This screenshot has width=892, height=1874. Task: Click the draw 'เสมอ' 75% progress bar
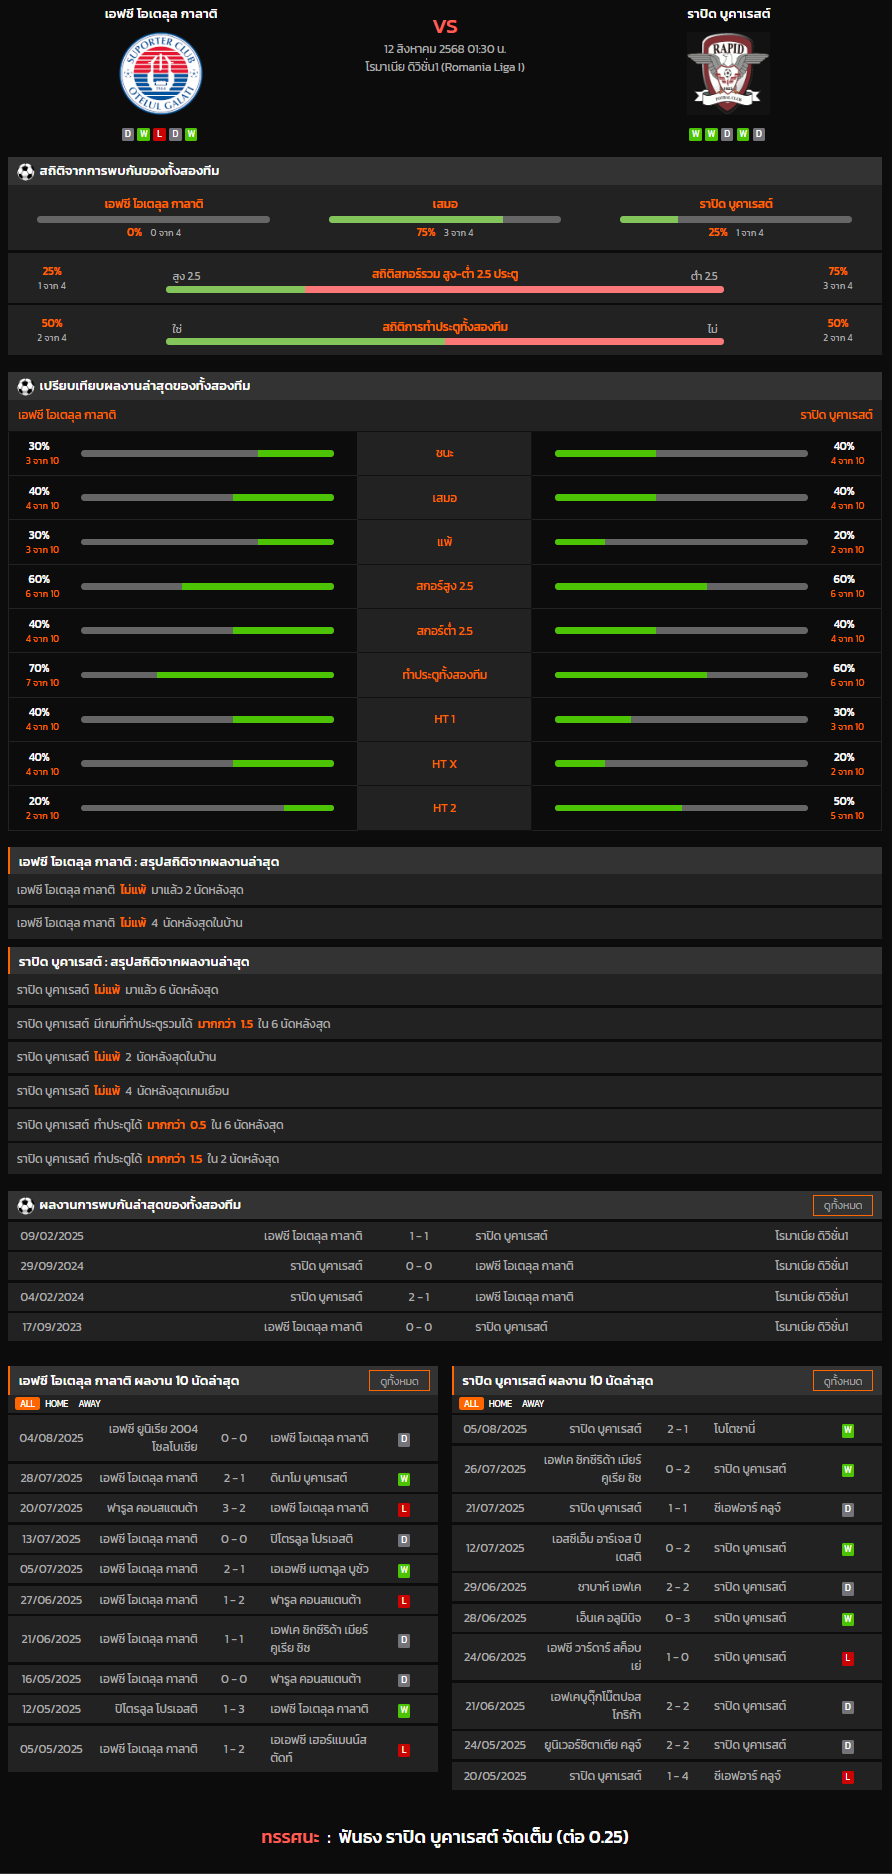tap(445, 219)
